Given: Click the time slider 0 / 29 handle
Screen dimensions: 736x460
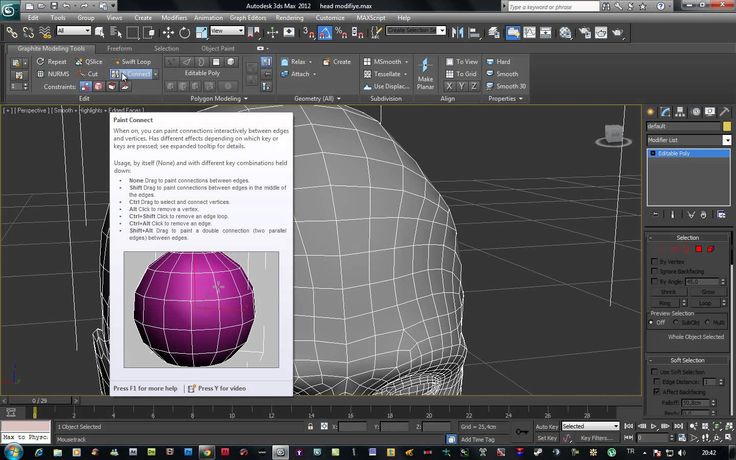Looking at the screenshot, I should pos(39,400).
